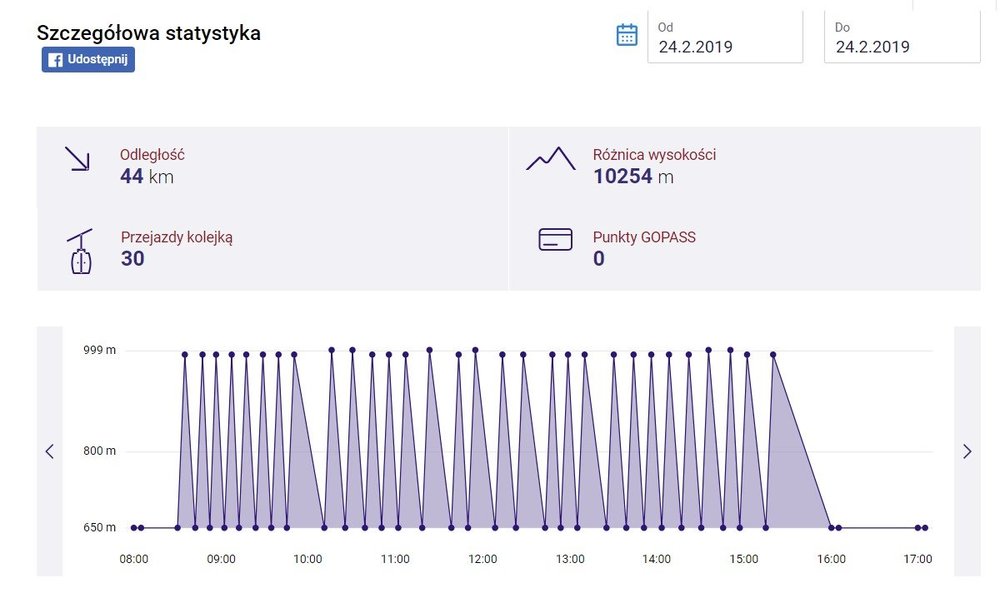1000x593 pixels.
Task: Click the Przejazdy kolejką label
Action: [x=177, y=237]
